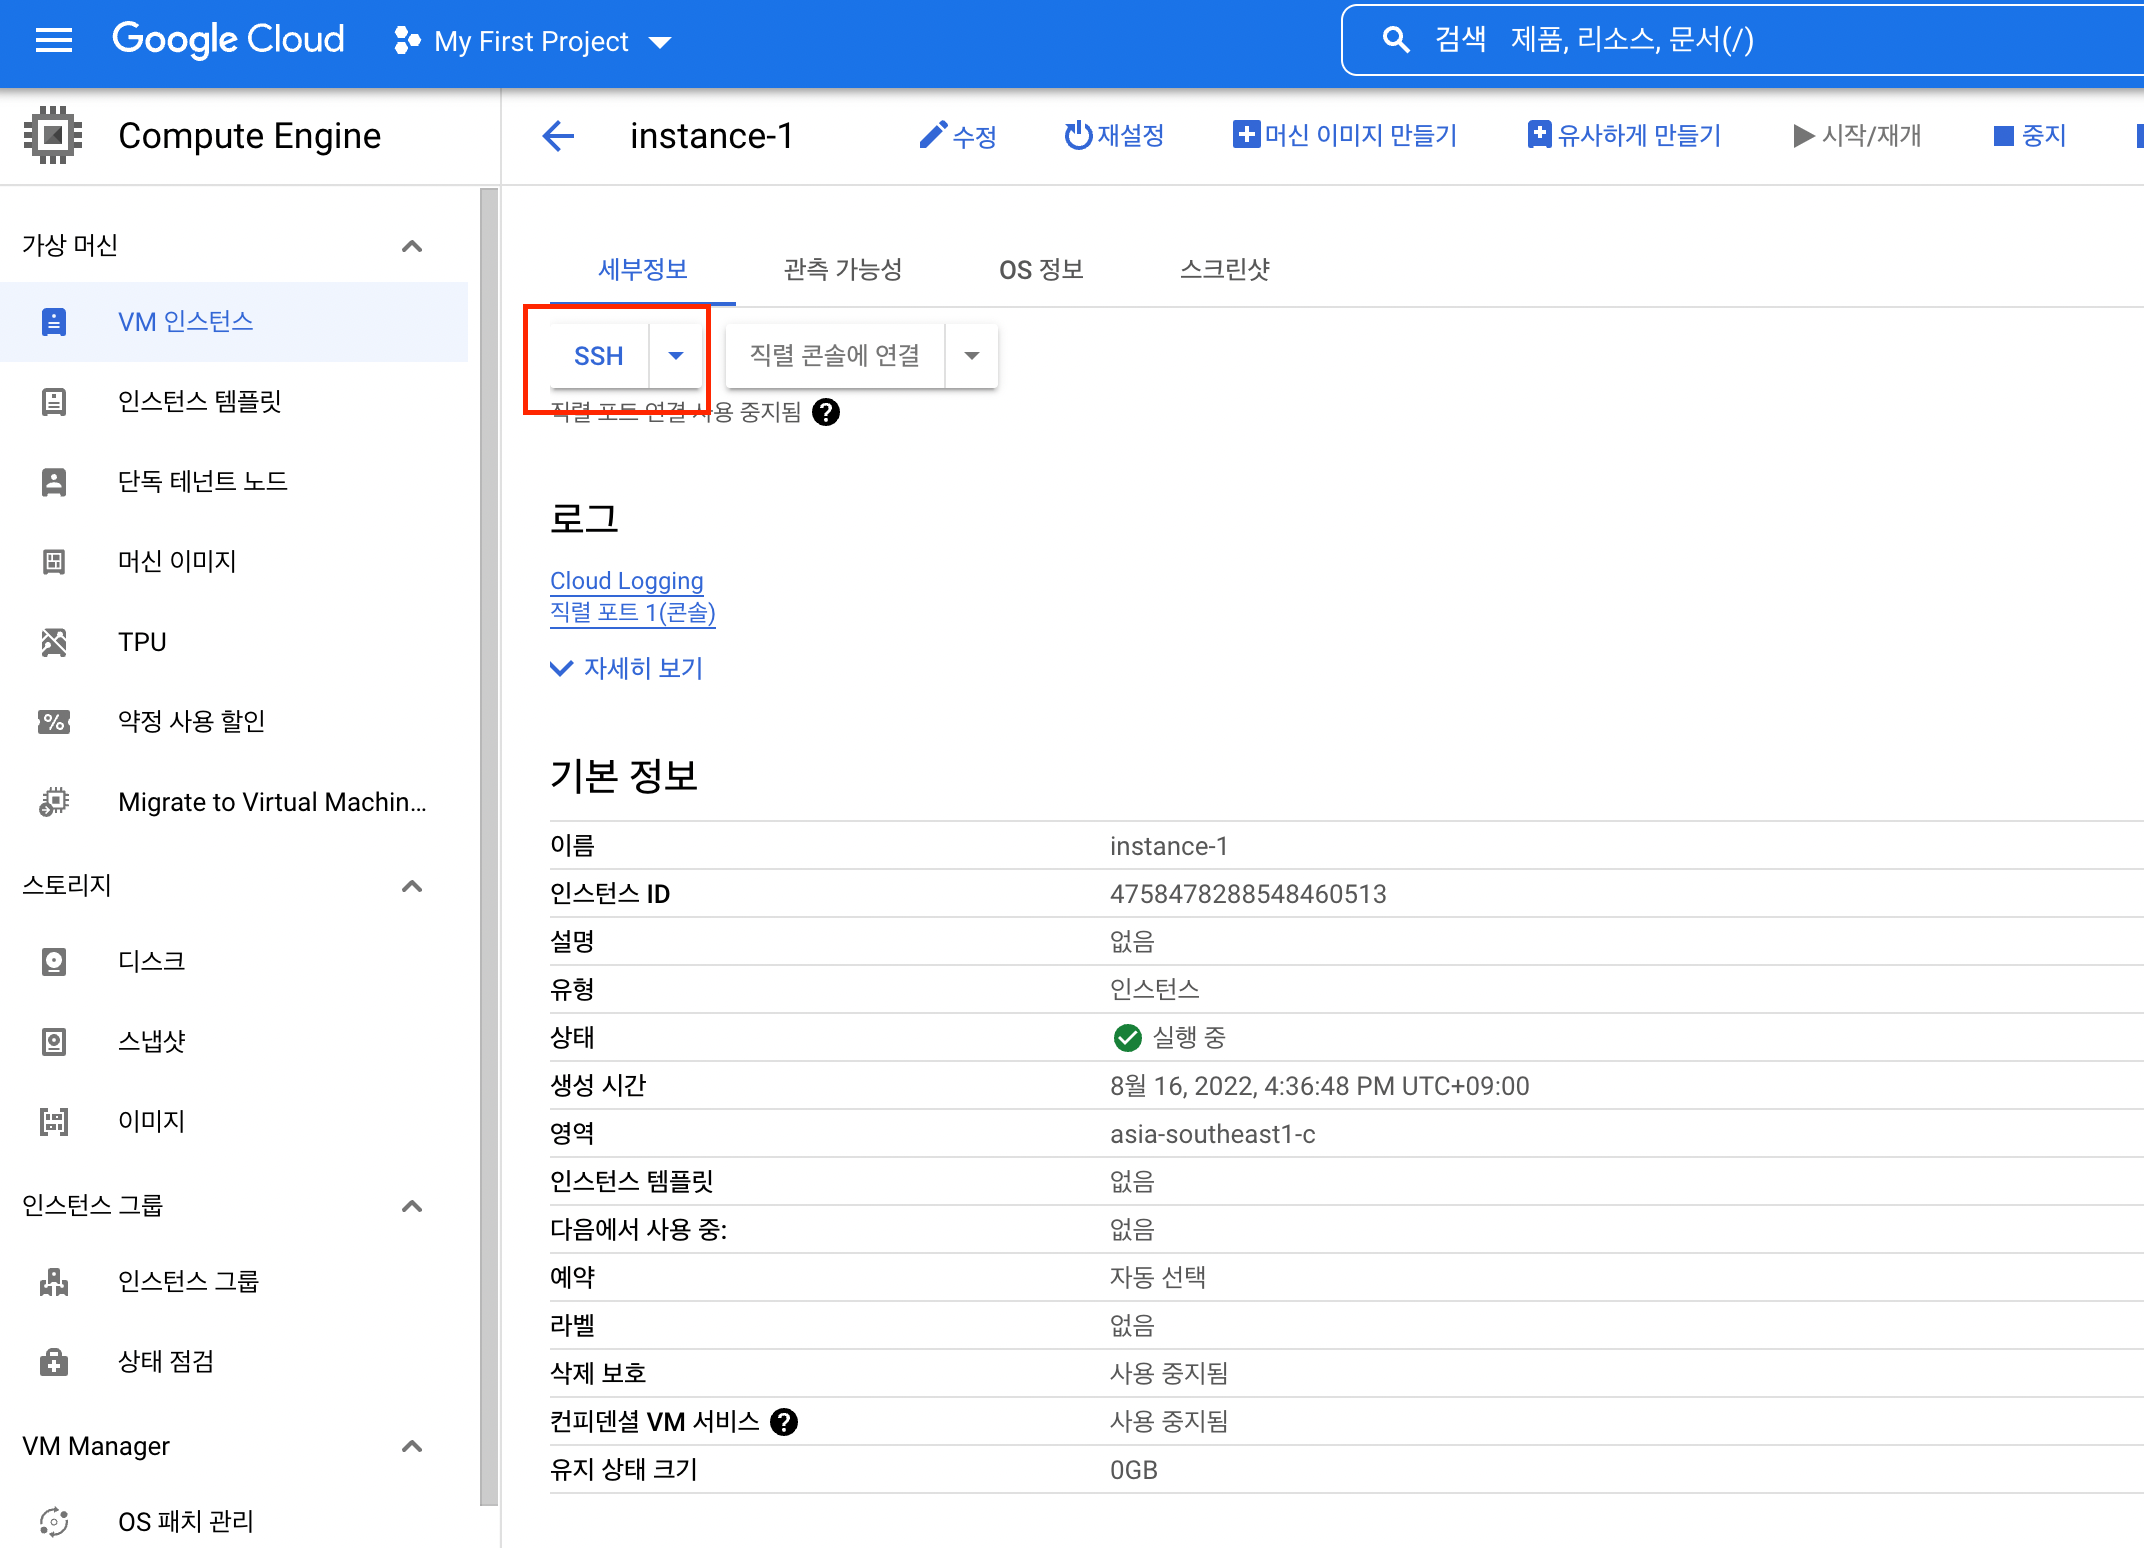2144x1548 pixels.
Task: Click the pencil edit (수정) icon
Action: click(932, 135)
